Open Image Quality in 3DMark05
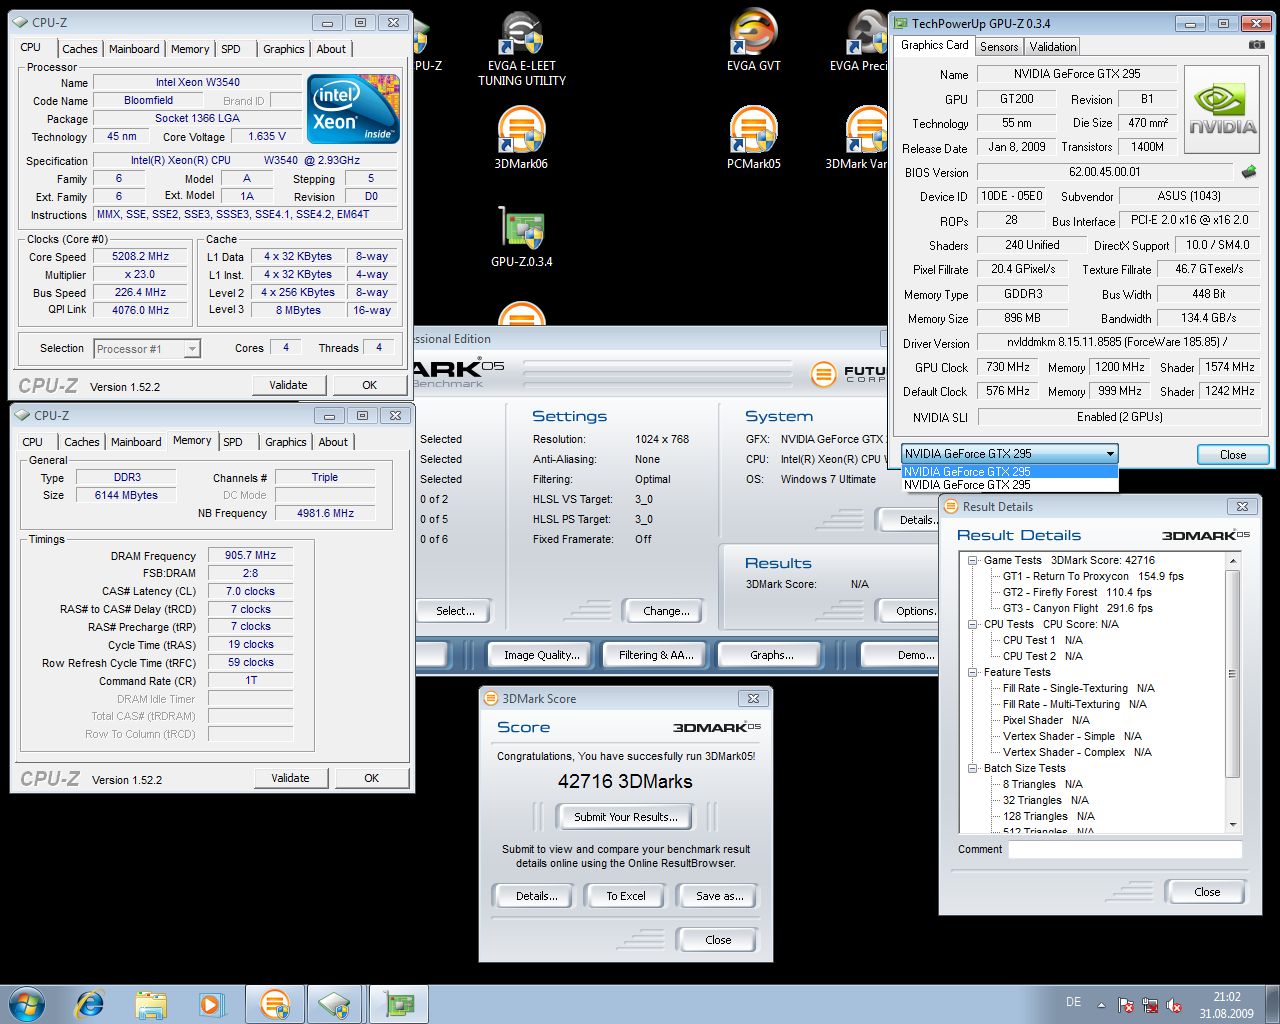Screen dimensions: 1280x1024 click(x=542, y=655)
